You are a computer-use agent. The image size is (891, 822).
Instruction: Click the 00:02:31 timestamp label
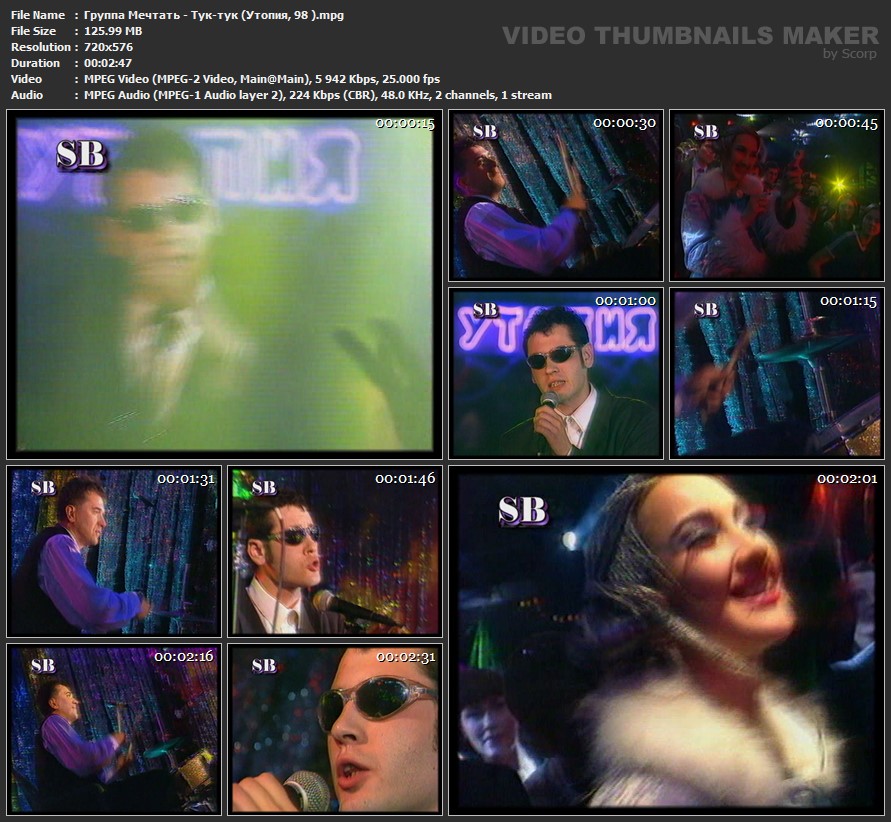click(x=405, y=657)
